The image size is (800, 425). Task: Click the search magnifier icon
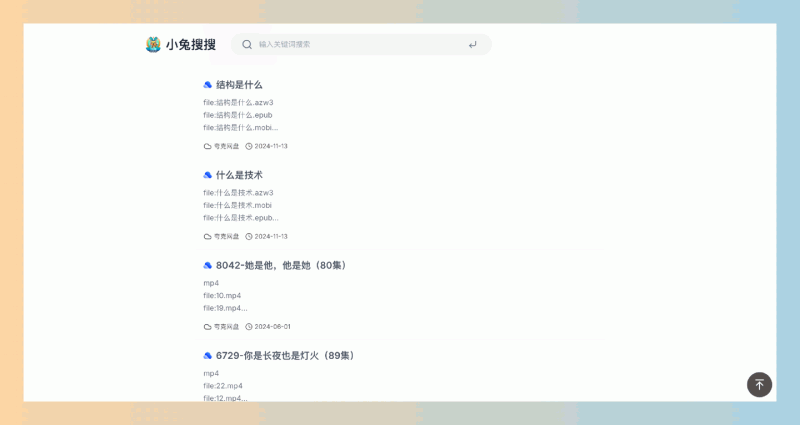point(247,44)
